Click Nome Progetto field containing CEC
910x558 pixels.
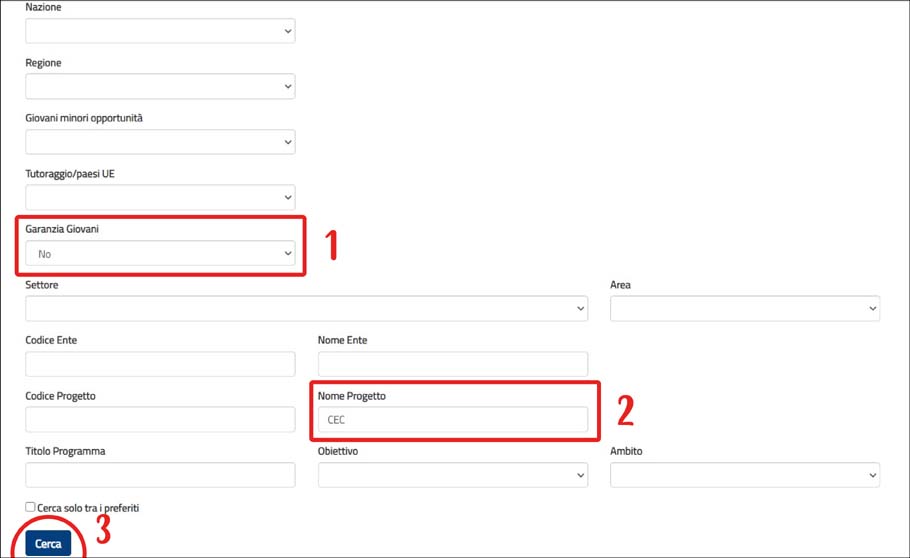(x=453, y=419)
